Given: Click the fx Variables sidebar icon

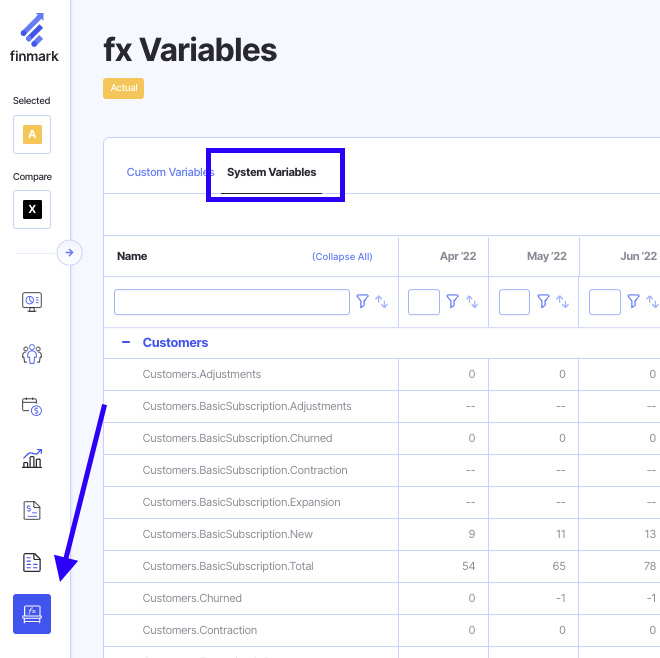Looking at the screenshot, I should [32, 614].
